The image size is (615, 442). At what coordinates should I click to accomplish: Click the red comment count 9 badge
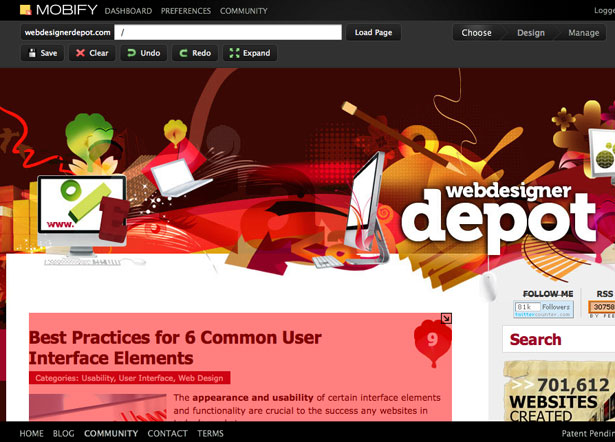433,343
